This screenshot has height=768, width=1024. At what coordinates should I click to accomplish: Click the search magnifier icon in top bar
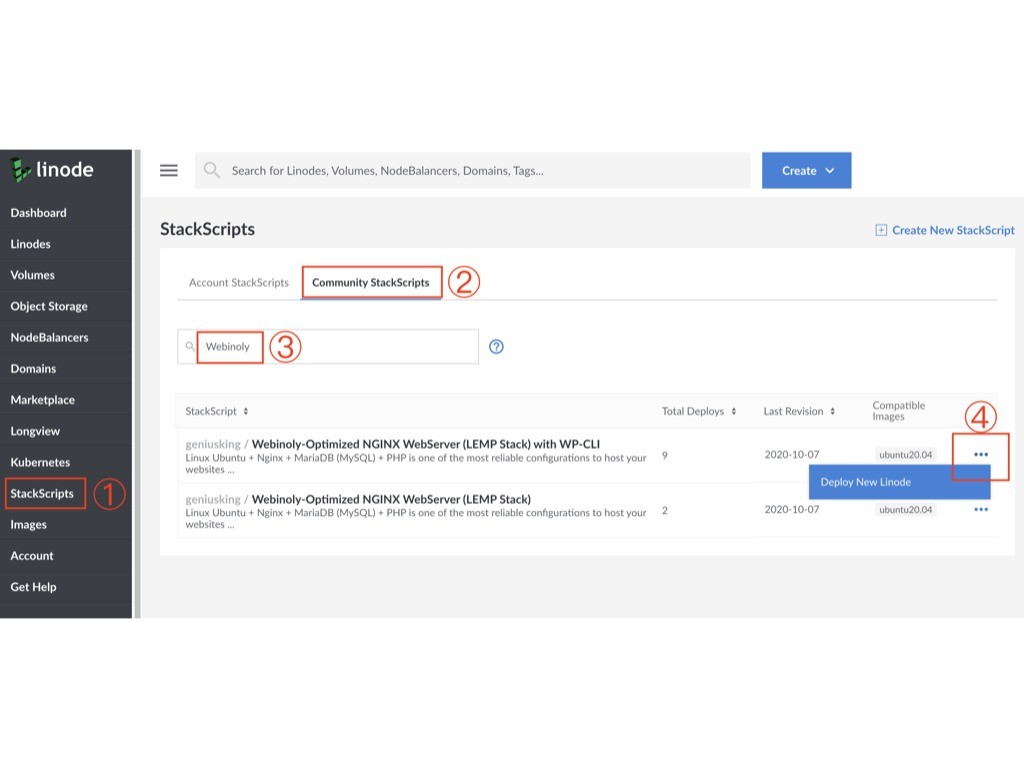coord(211,170)
